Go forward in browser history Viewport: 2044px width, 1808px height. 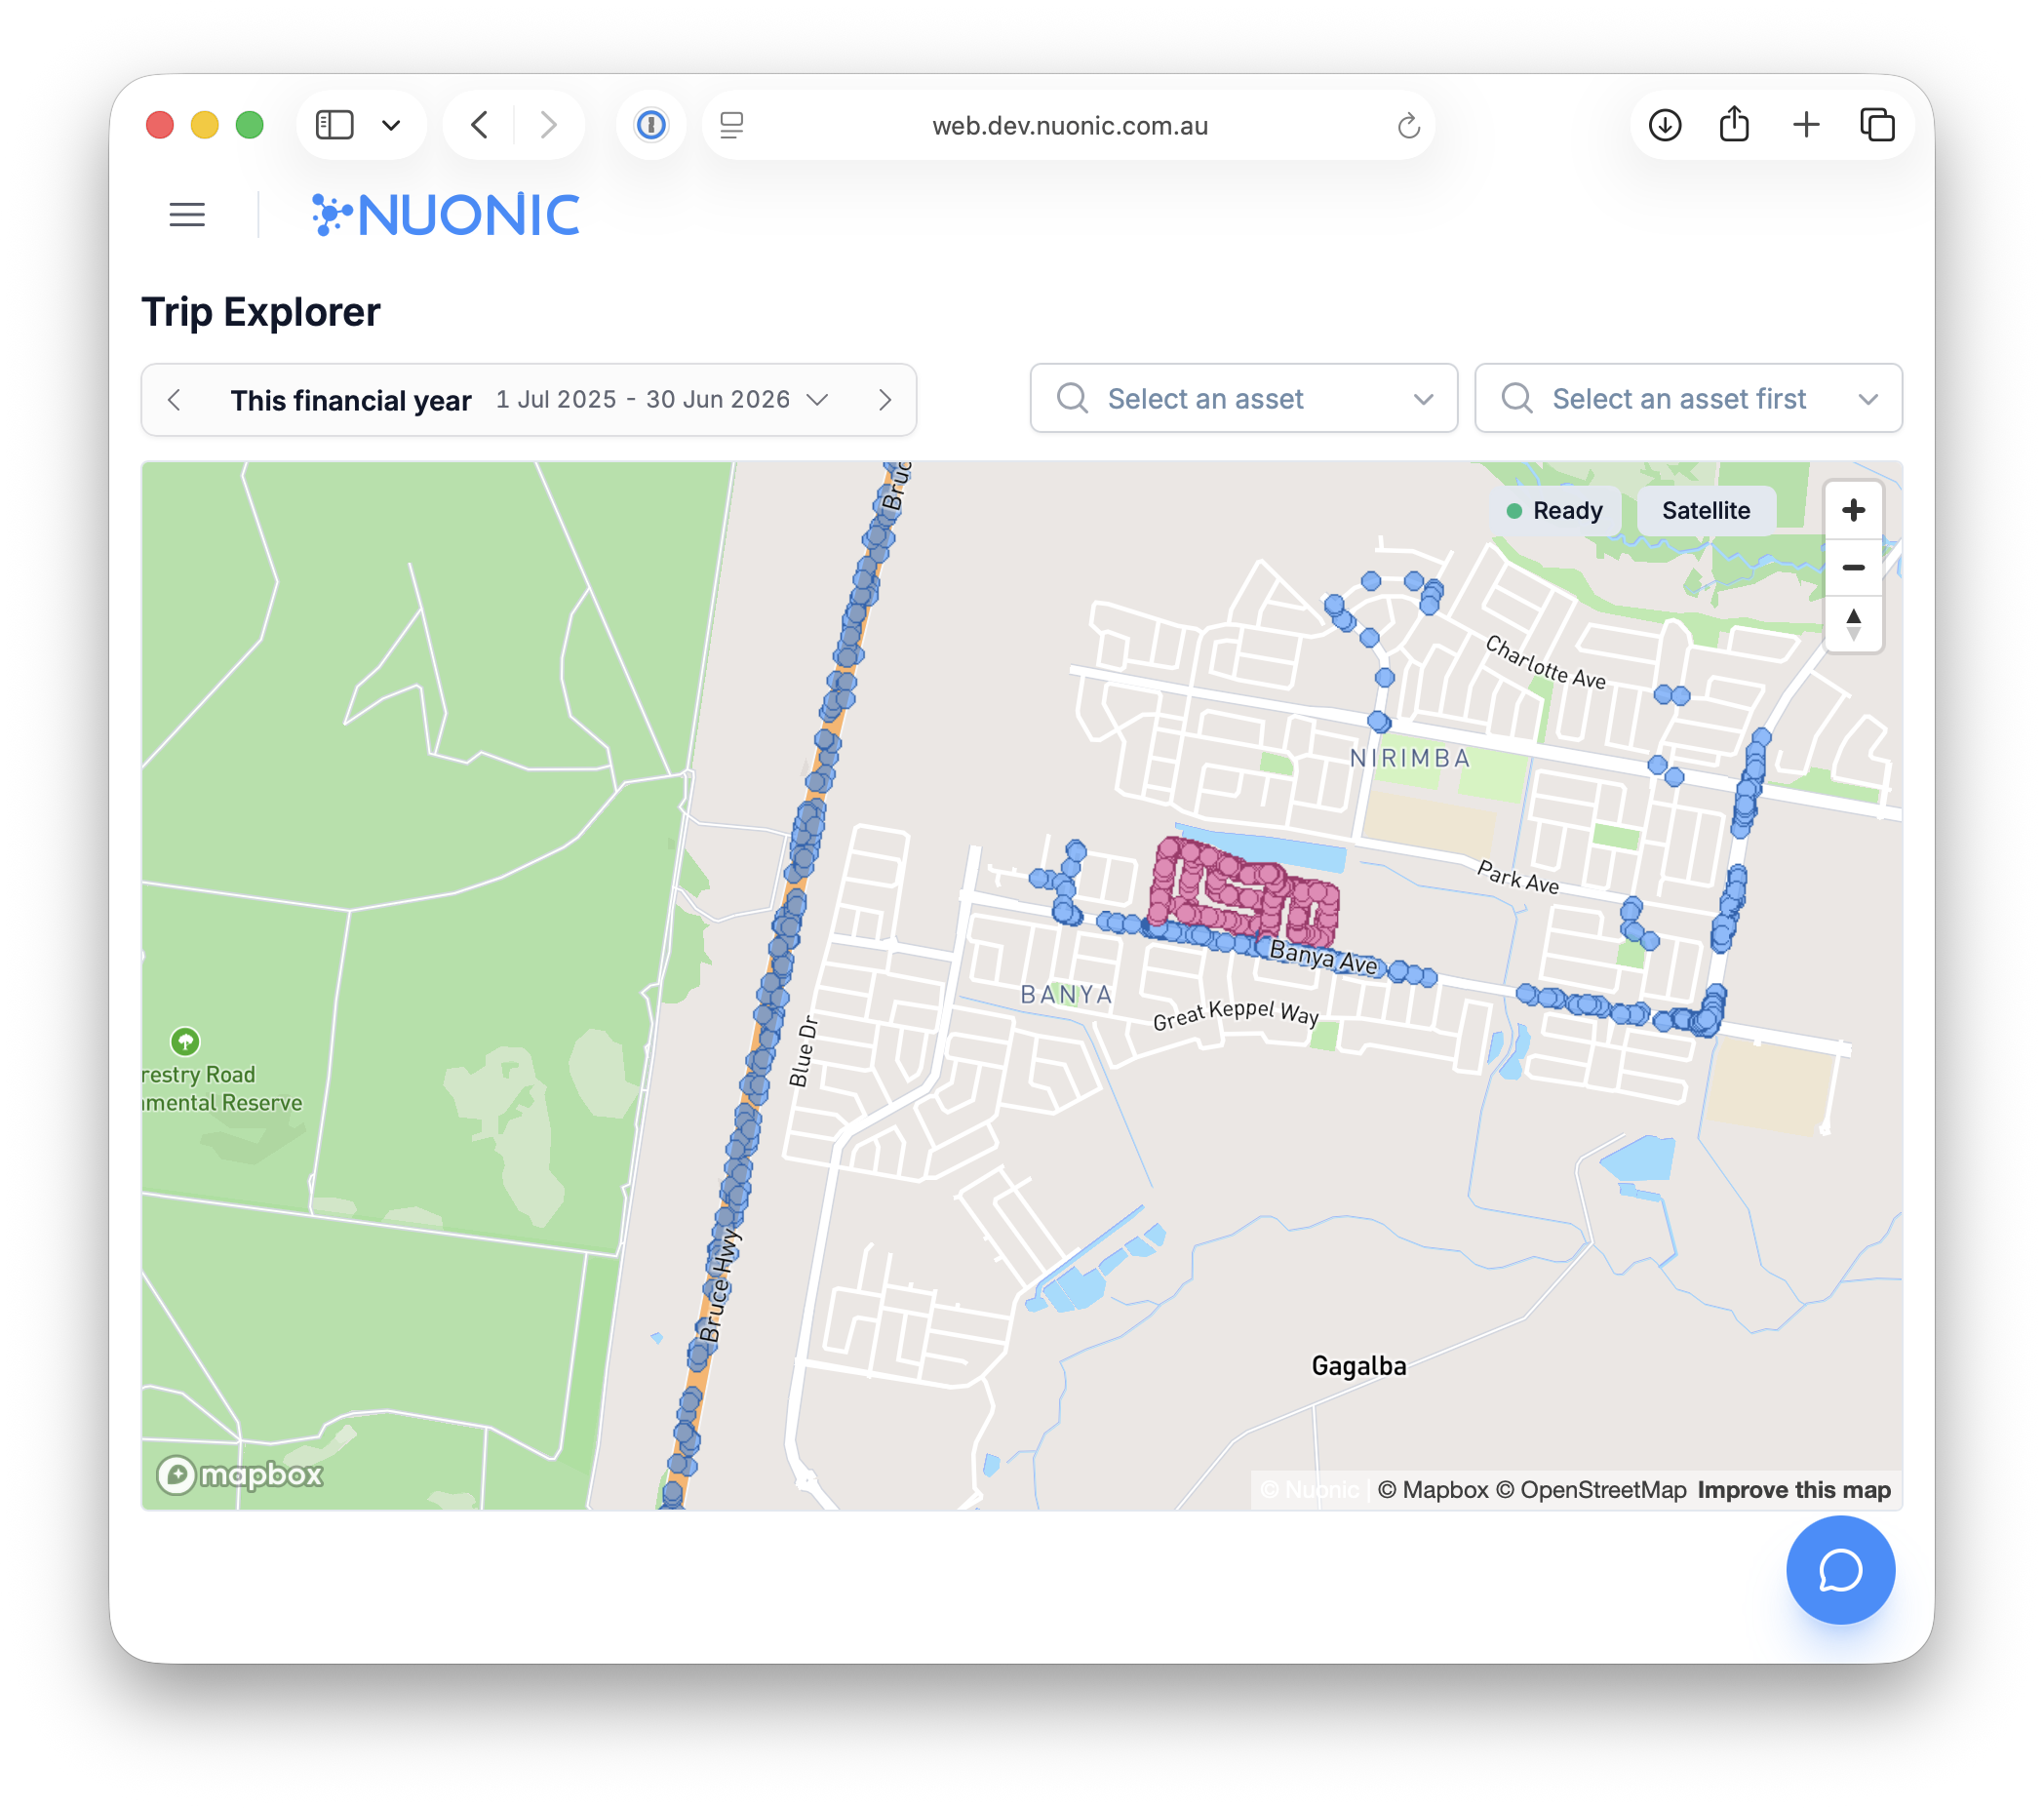548,125
